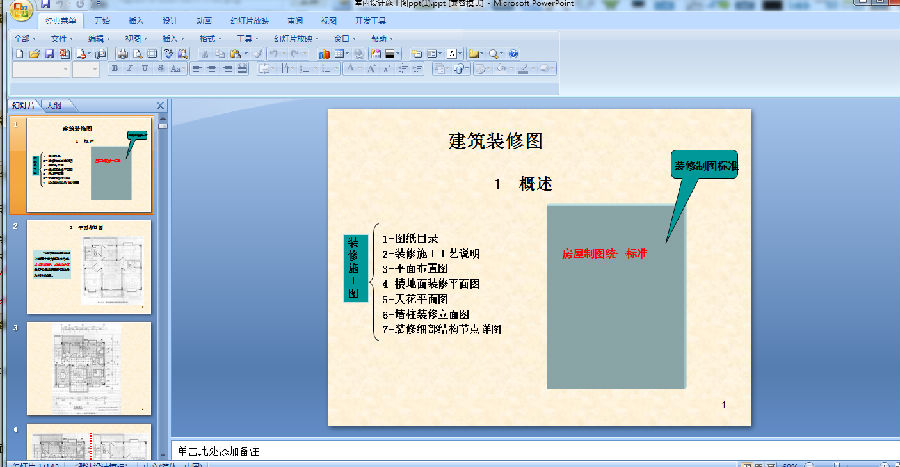Switch to the 开始 ribbon tab
This screenshot has width=900, height=467.
[102, 21]
